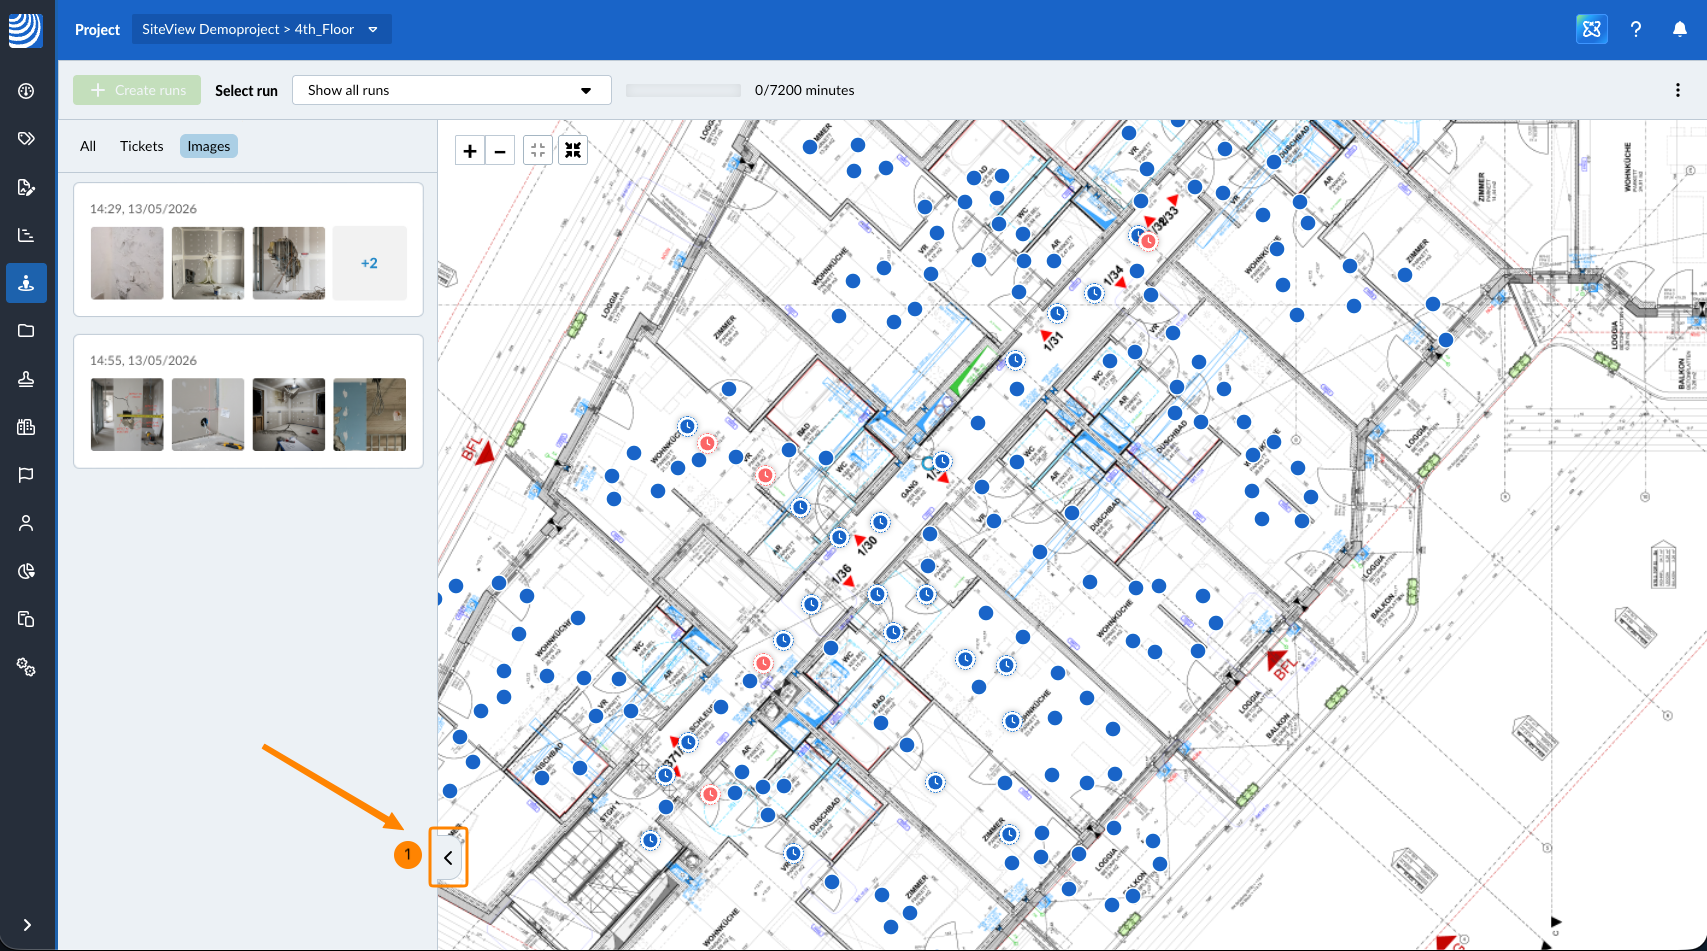This screenshot has height=951, width=1707.
Task: Open first thumbnail in 14:29 image group
Action: [127, 263]
